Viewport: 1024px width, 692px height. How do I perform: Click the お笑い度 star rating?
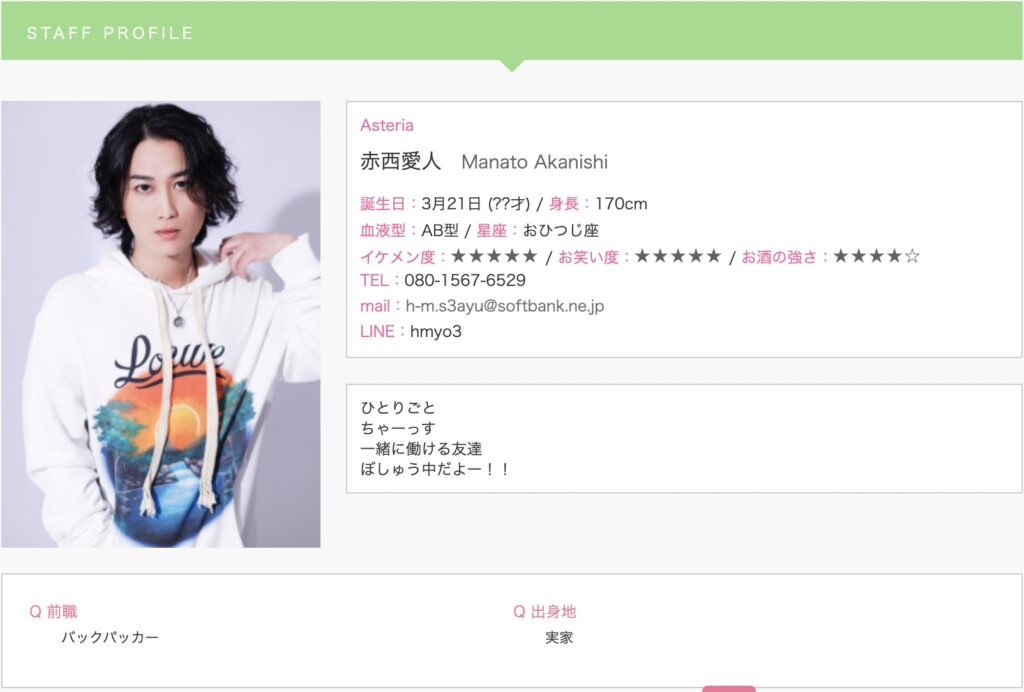pos(678,256)
